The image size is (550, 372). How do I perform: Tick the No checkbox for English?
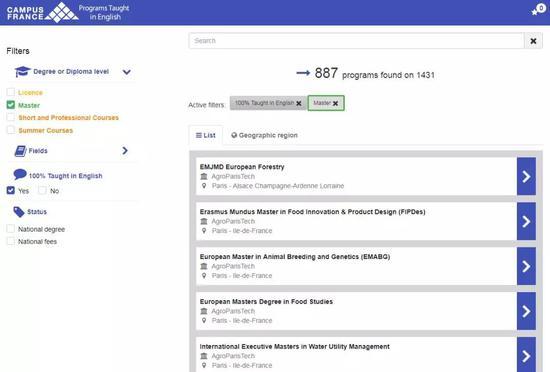click(x=42, y=190)
